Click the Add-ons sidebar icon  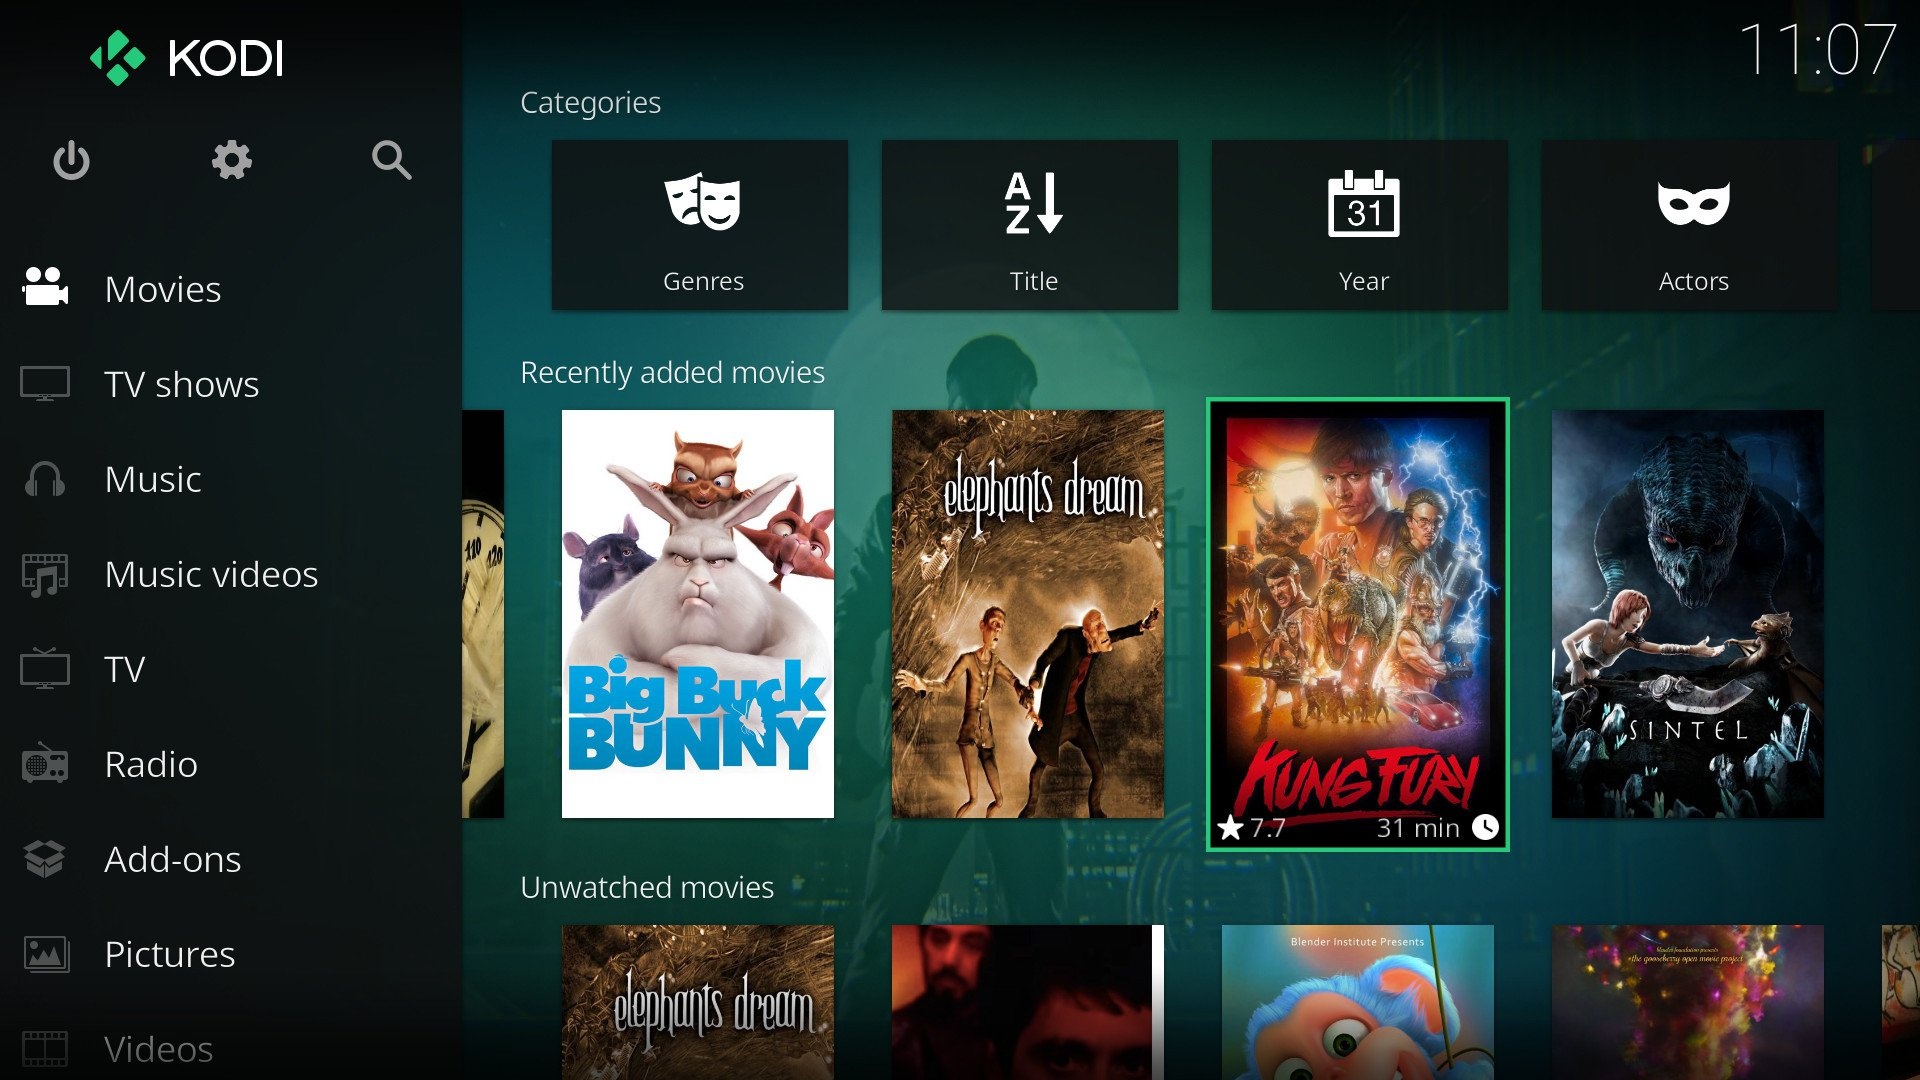coord(47,856)
